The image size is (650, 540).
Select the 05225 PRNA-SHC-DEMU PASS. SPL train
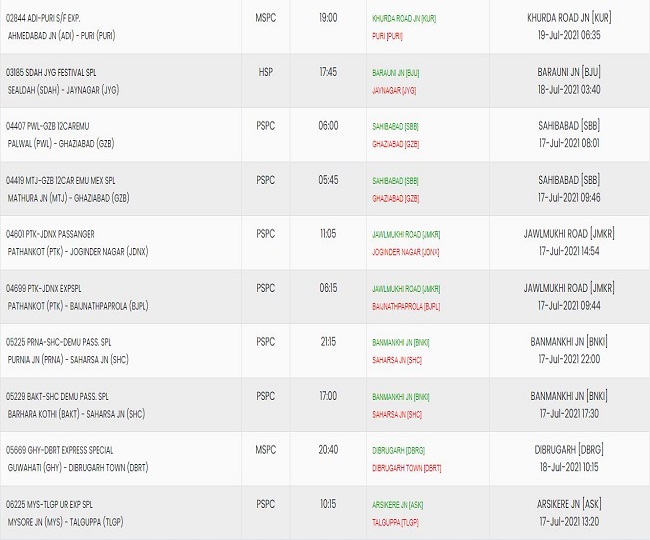coord(62,343)
